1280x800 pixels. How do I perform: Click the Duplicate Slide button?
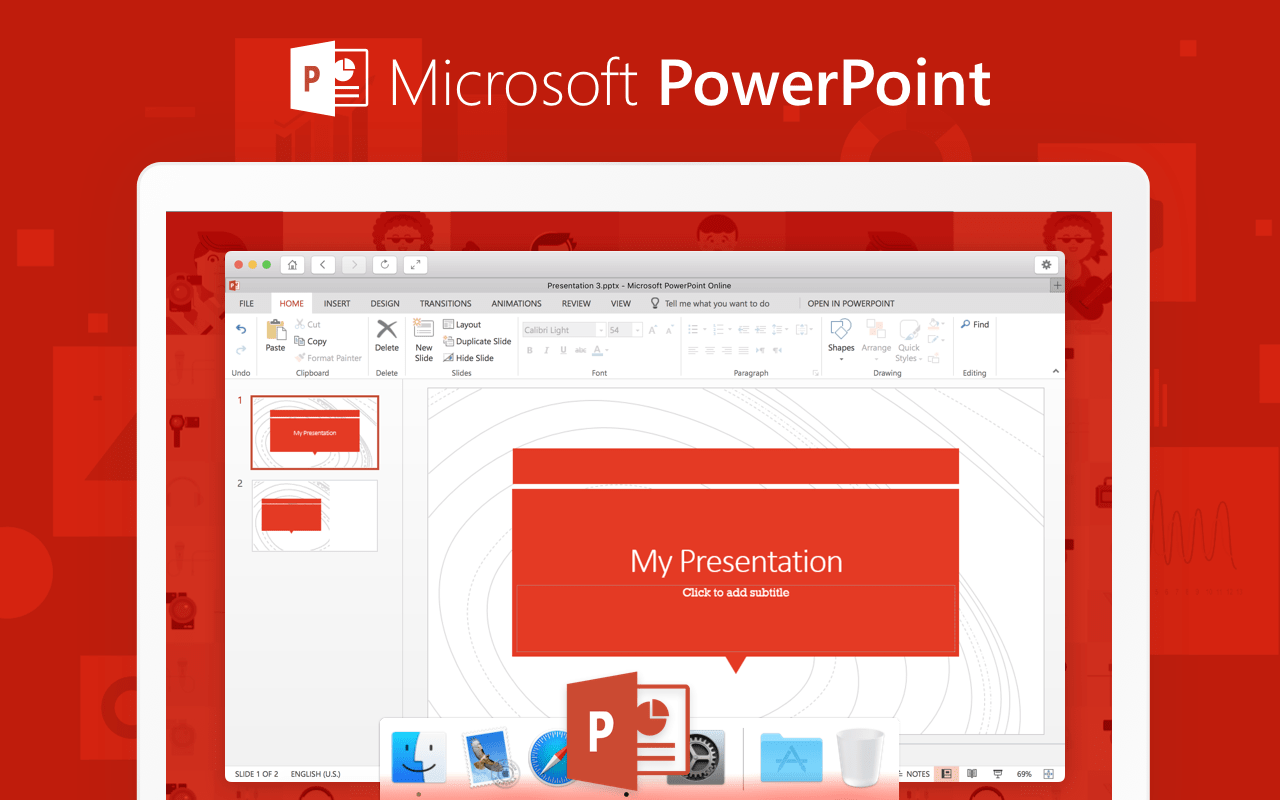[x=477, y=341]
